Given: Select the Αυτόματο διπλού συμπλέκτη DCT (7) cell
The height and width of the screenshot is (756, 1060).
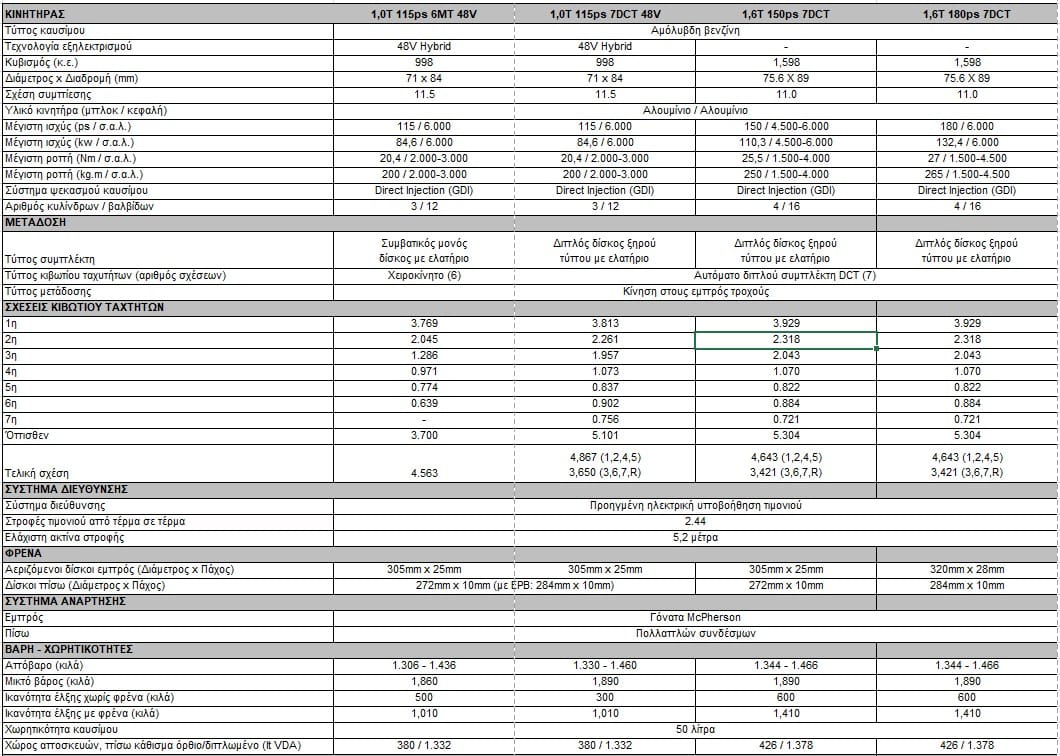Looking at the screenshot, I should pos(784,275).
